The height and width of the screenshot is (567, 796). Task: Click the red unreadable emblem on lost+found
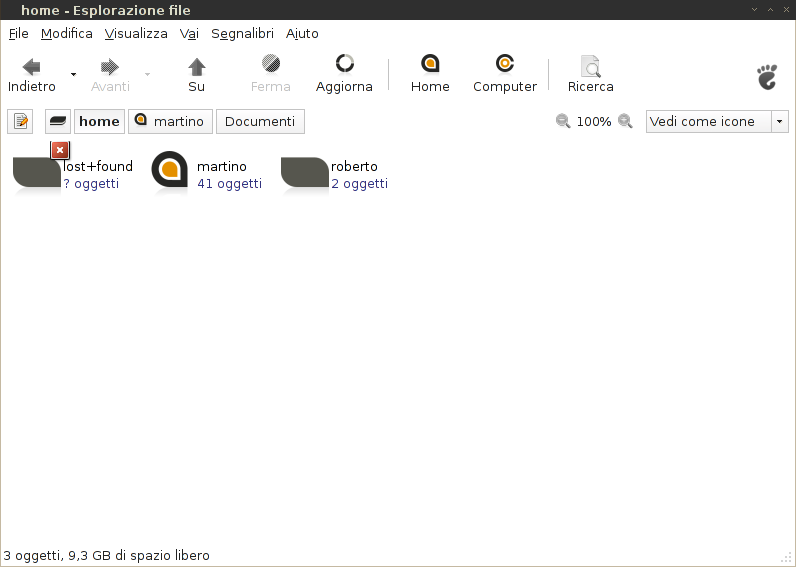[60, 150]
